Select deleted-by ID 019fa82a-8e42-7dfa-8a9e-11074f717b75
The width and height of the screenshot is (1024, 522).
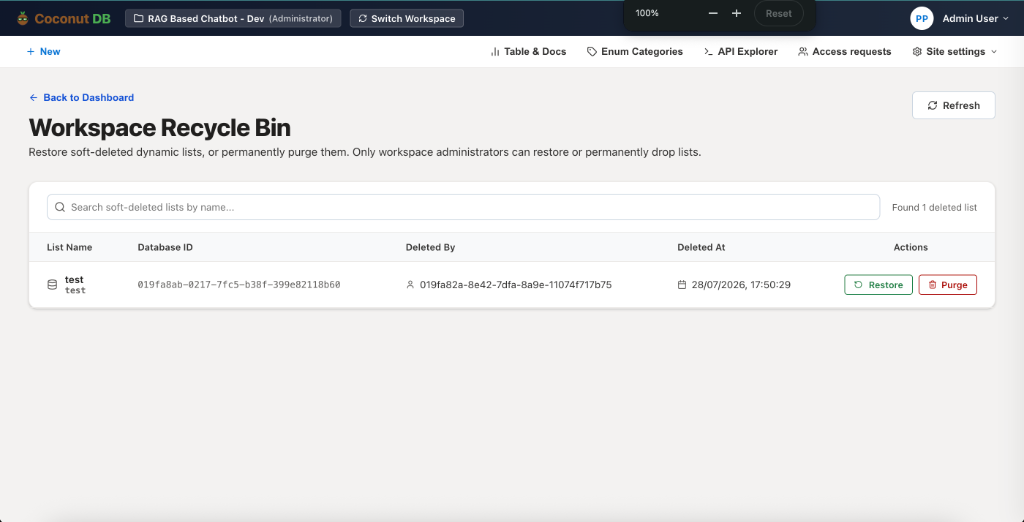[x=515, y=285]
